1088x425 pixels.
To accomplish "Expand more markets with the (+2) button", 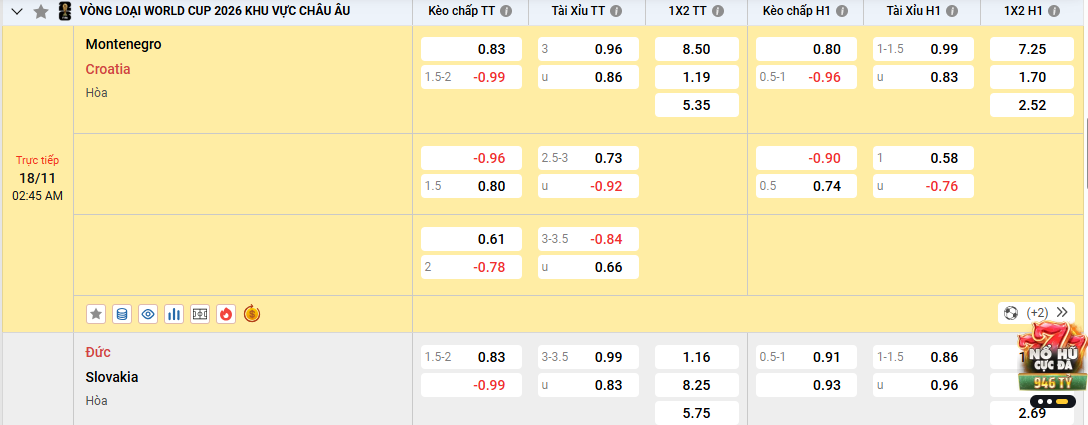I will coord(1038,313).
